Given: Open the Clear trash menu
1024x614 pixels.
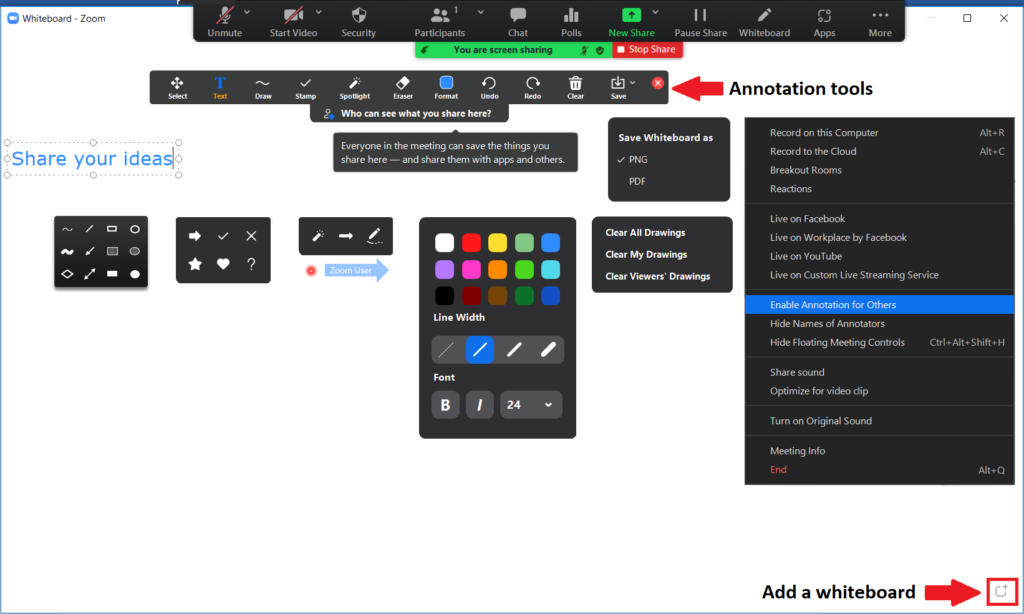Looking at the screenshot, I should [x=575, y=88].
